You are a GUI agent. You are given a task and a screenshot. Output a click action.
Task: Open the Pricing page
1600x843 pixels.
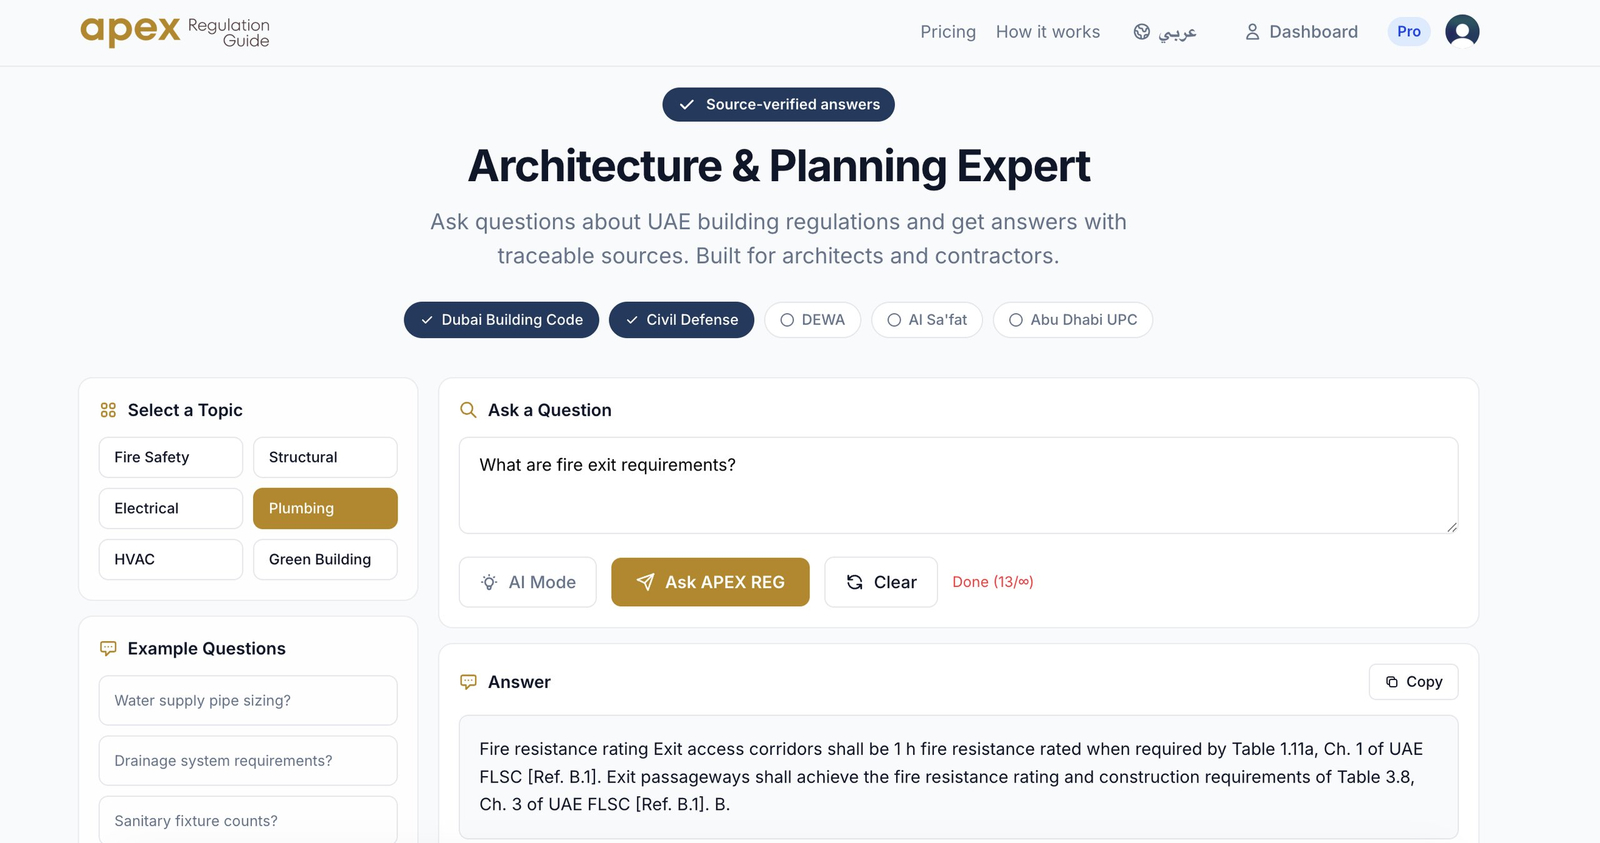pyautogui.click(x=948, y=32)
